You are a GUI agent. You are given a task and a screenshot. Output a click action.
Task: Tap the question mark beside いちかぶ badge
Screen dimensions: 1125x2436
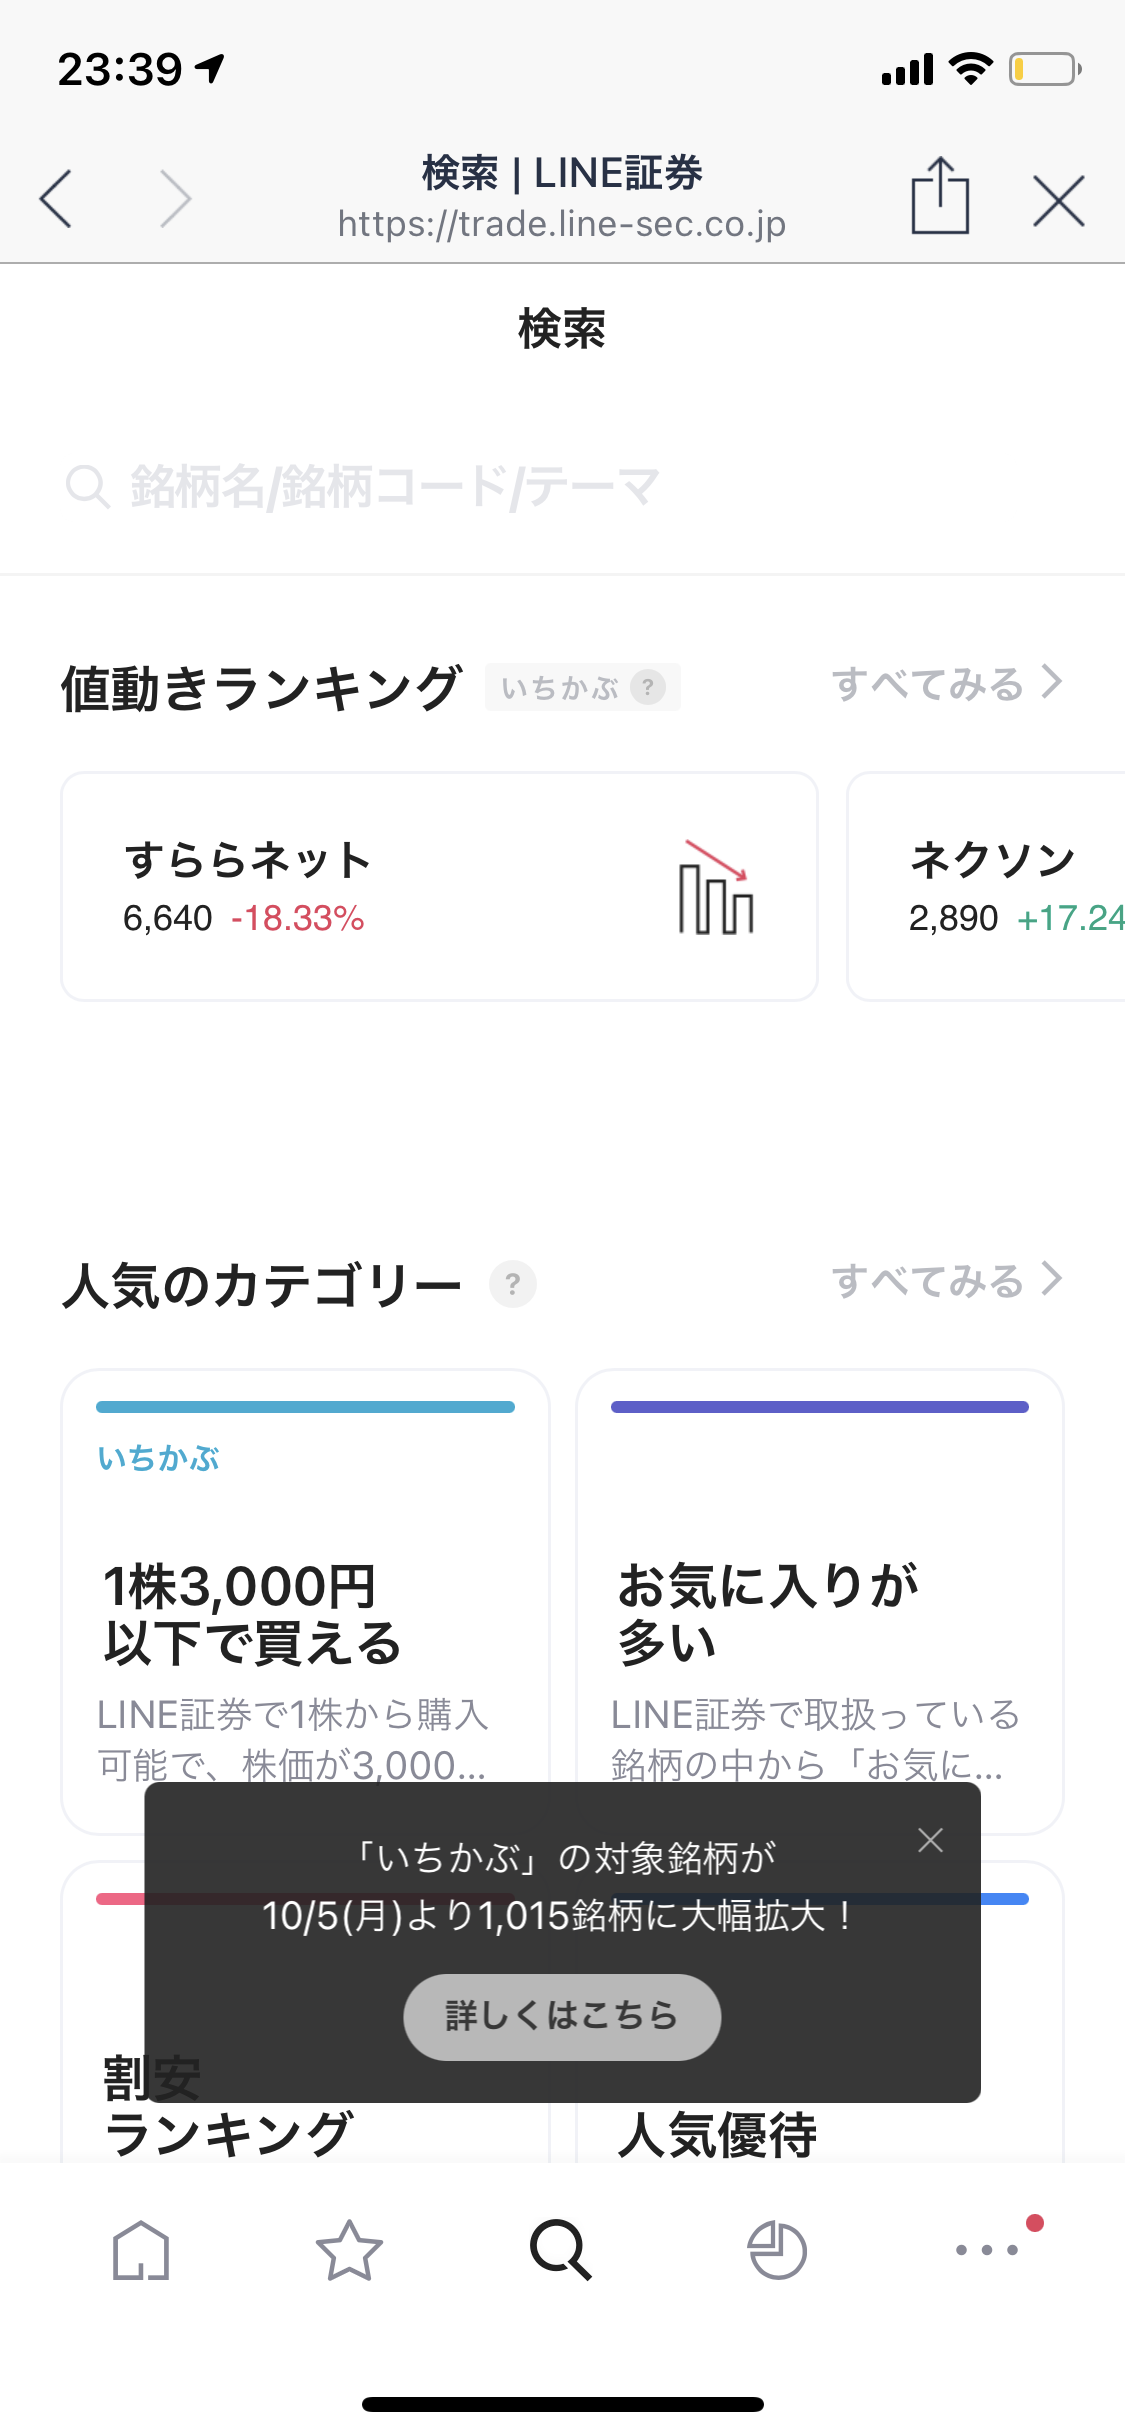(648, 687)
